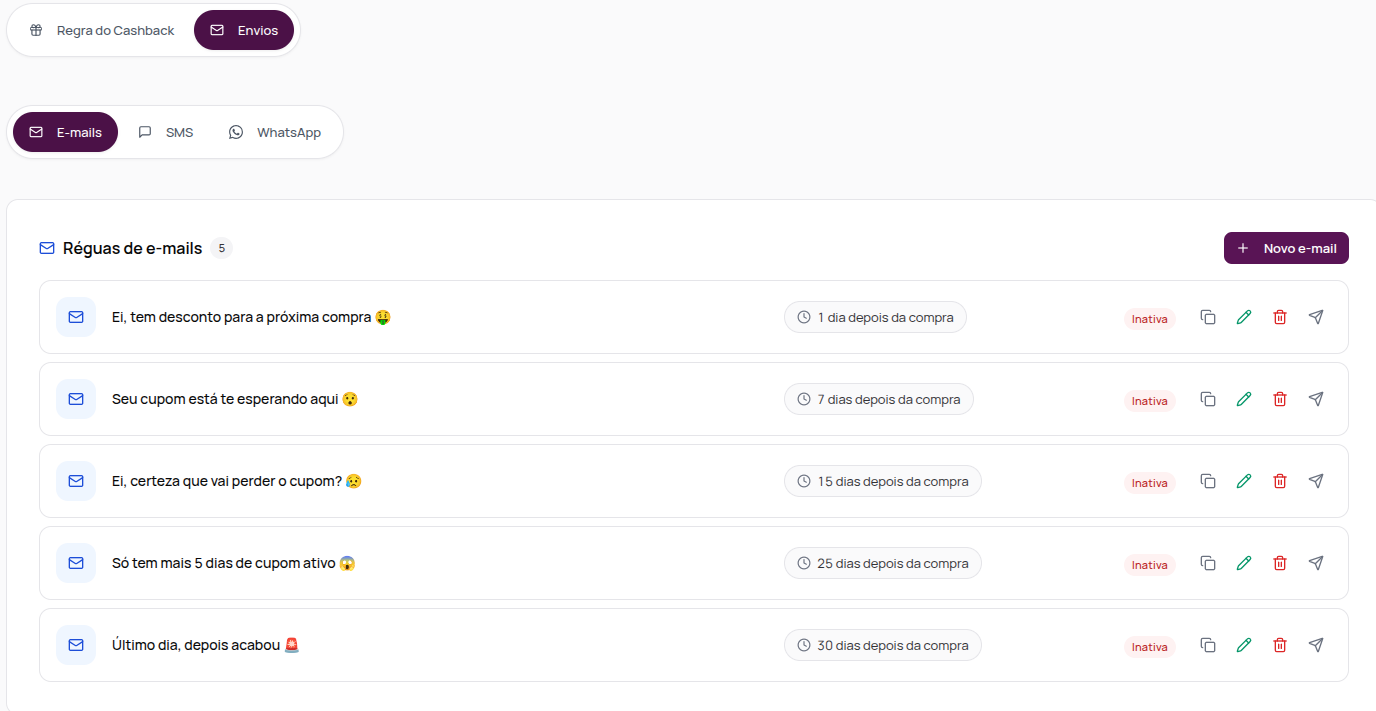1376x711 pixels.
Task: Duplicate the 'Seu cupom está te esperando' email
Action: (x=1208, y=399)
